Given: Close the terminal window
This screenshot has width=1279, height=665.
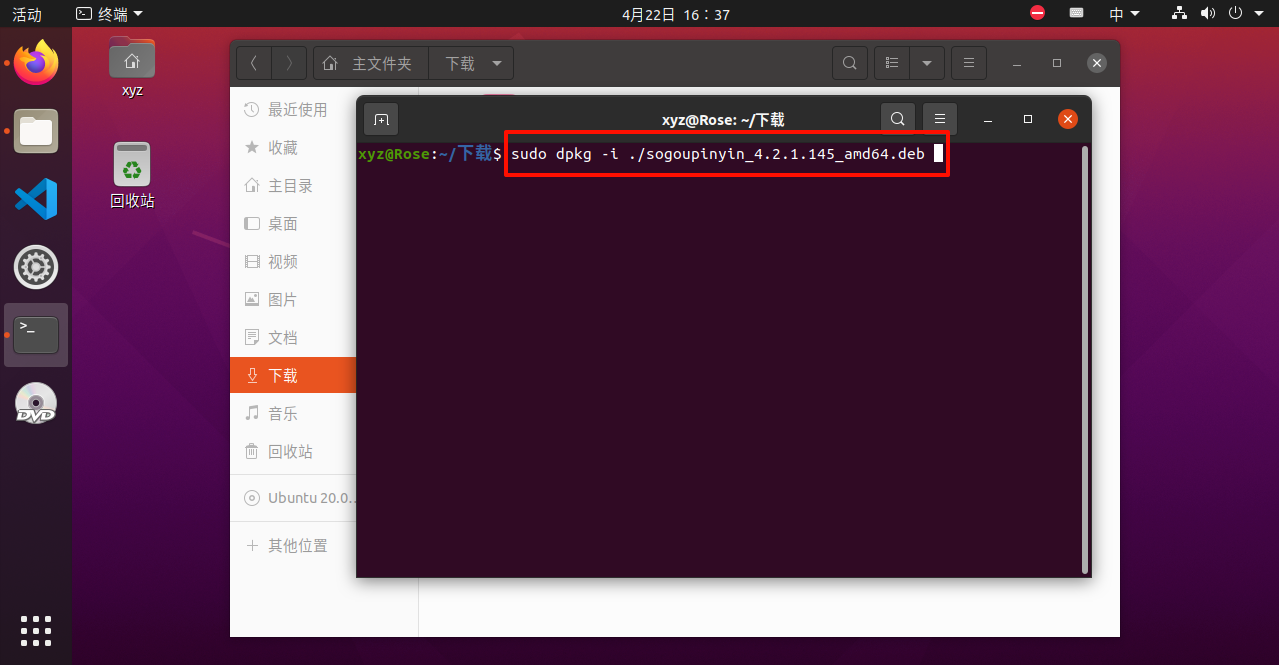Looking at the screenshot, I should 1068,119.
